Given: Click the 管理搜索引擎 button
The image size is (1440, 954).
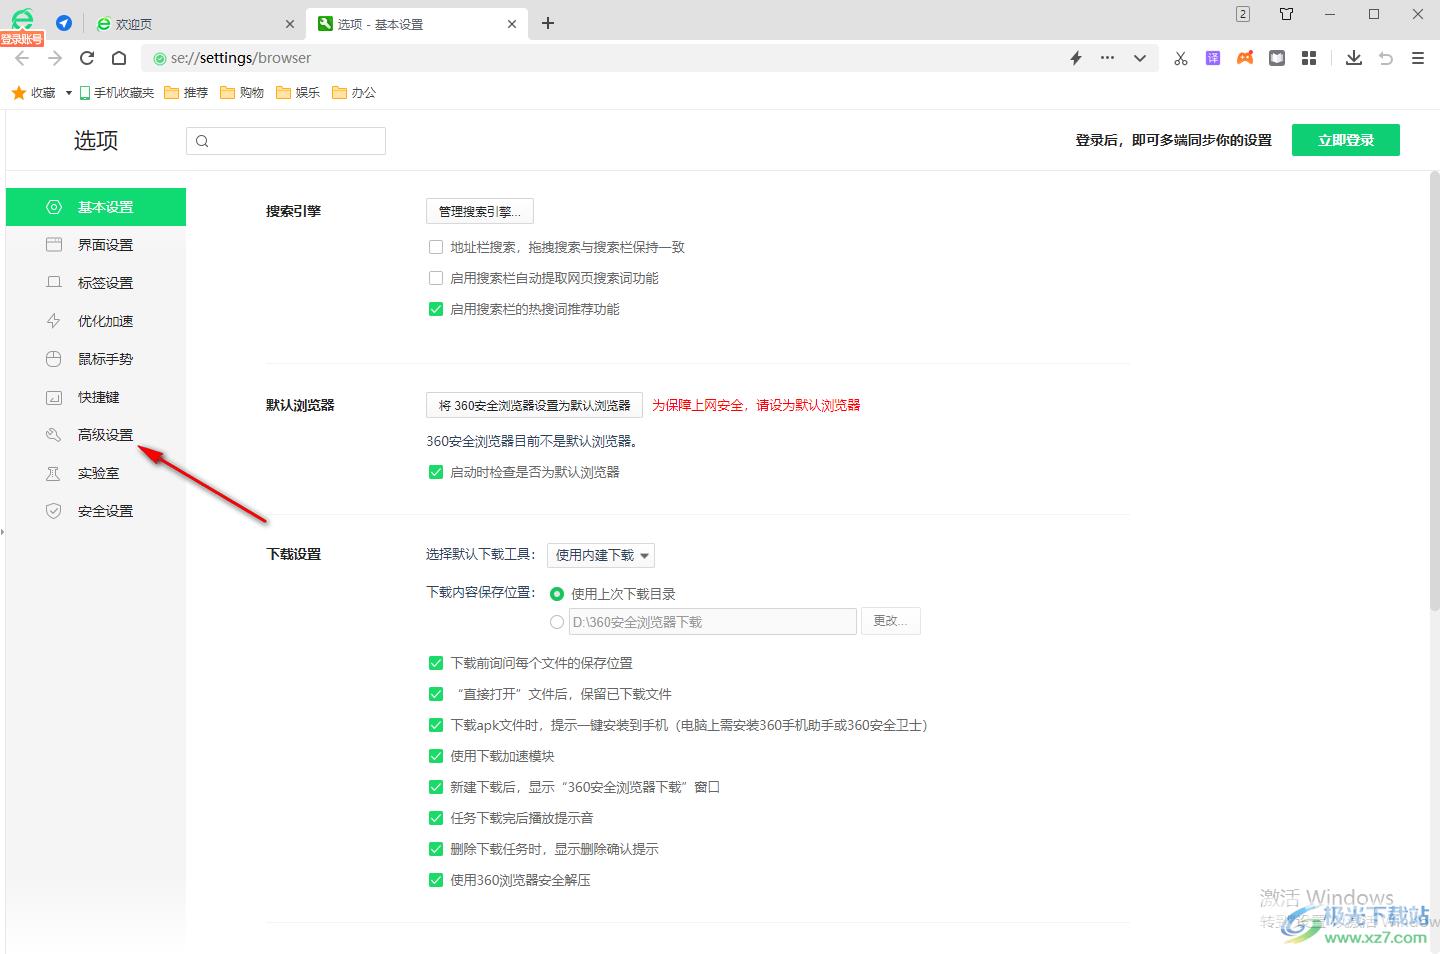Looking at the screenshot, I should point(480,211).
